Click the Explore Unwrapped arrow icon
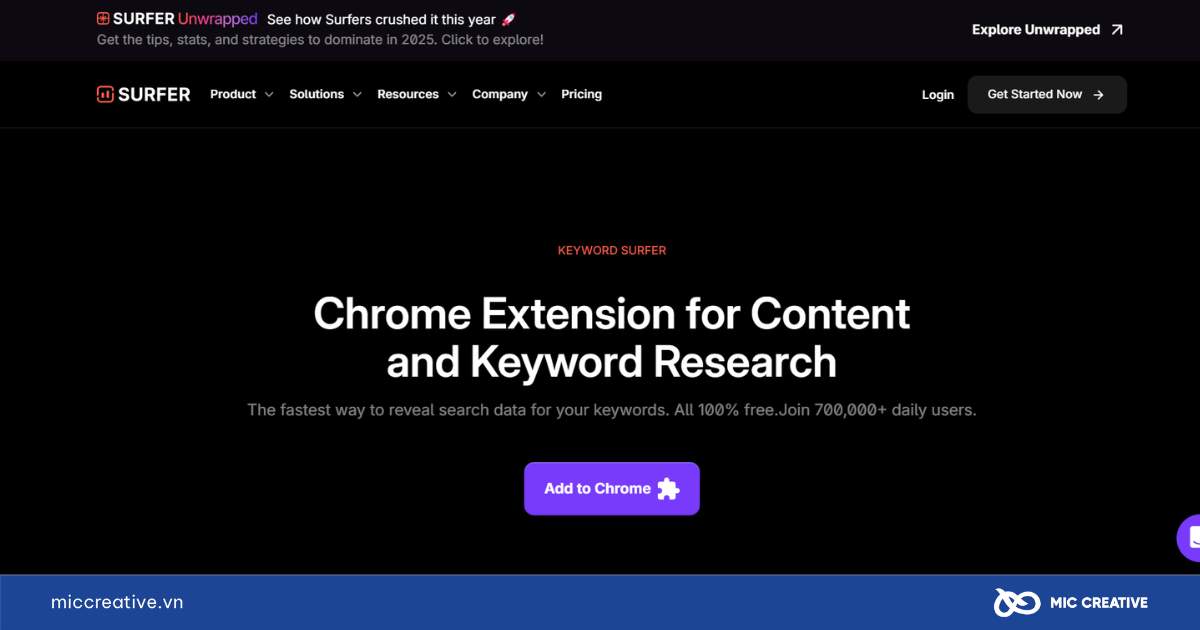The width and height of the screenshot is (1200, 630). tap(1116, 30)
